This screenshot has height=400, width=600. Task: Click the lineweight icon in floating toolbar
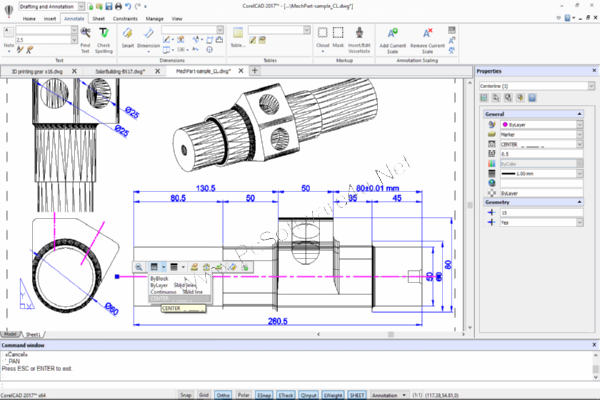174,267
